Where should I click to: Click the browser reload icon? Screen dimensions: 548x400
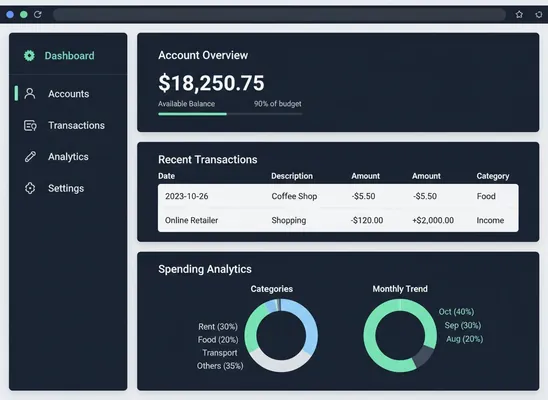tap(38, 14)
